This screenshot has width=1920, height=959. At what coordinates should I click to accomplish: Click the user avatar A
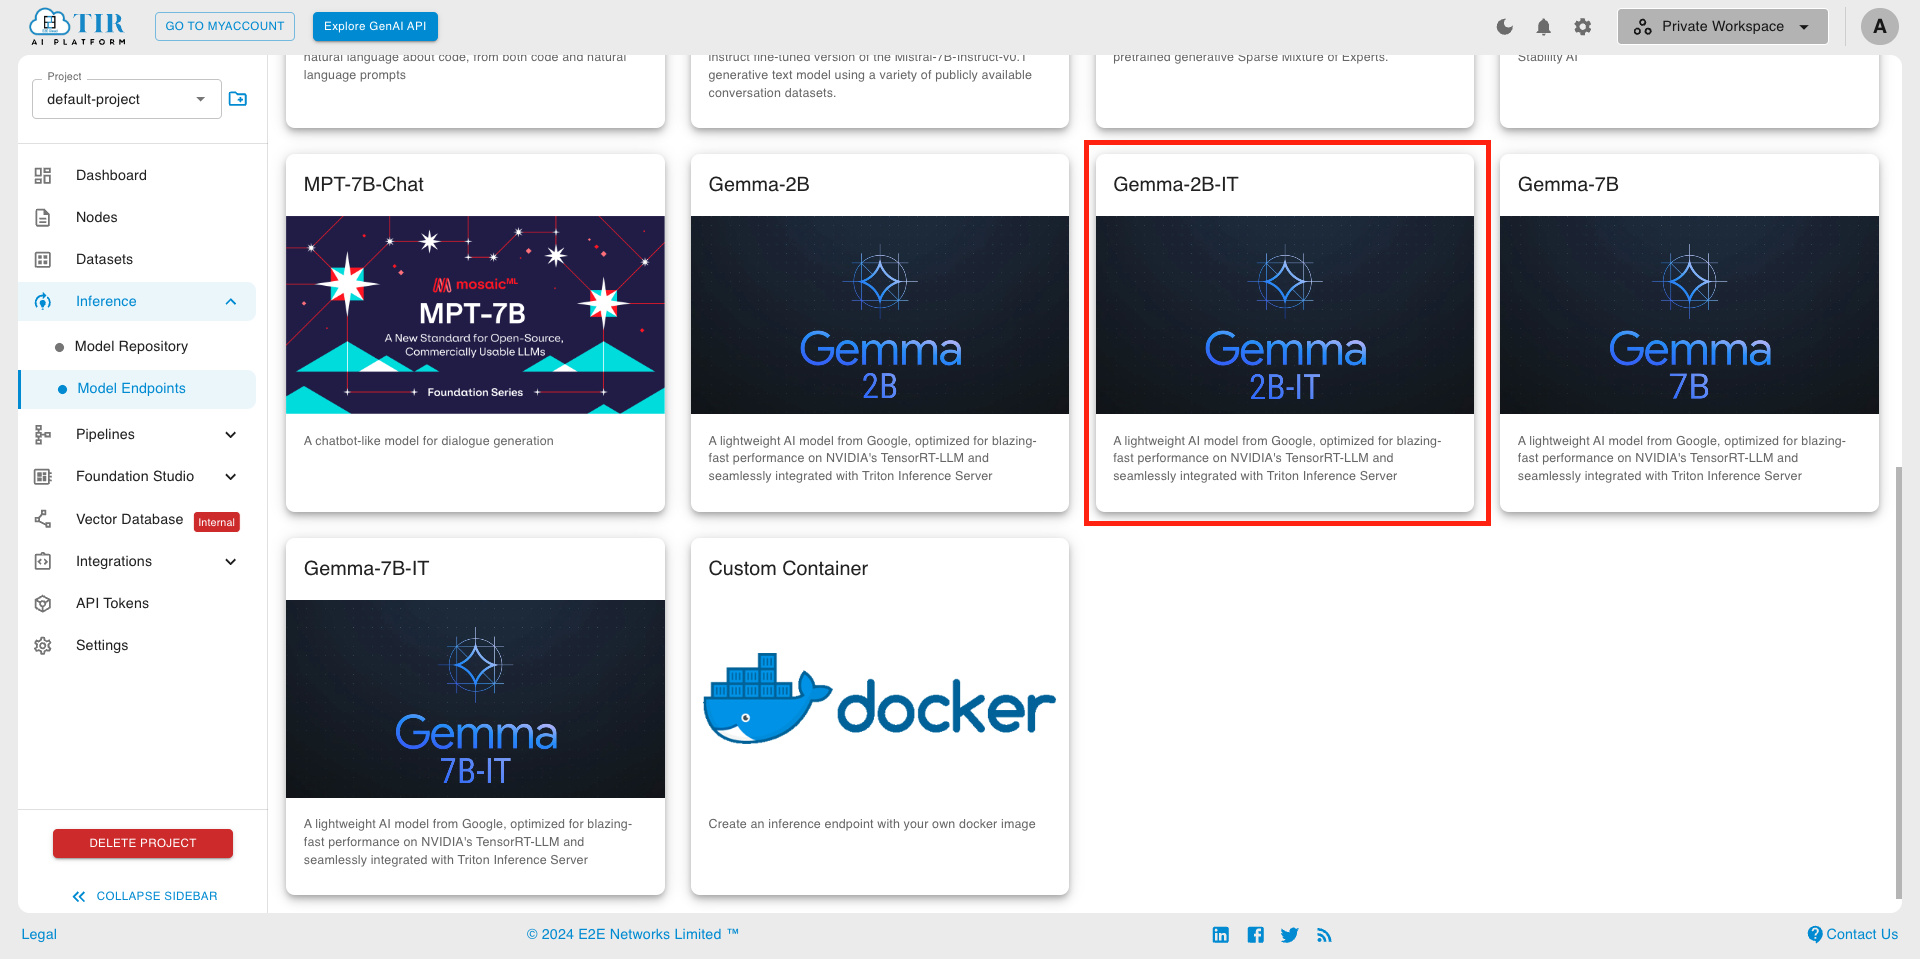tap(1879, 26)
